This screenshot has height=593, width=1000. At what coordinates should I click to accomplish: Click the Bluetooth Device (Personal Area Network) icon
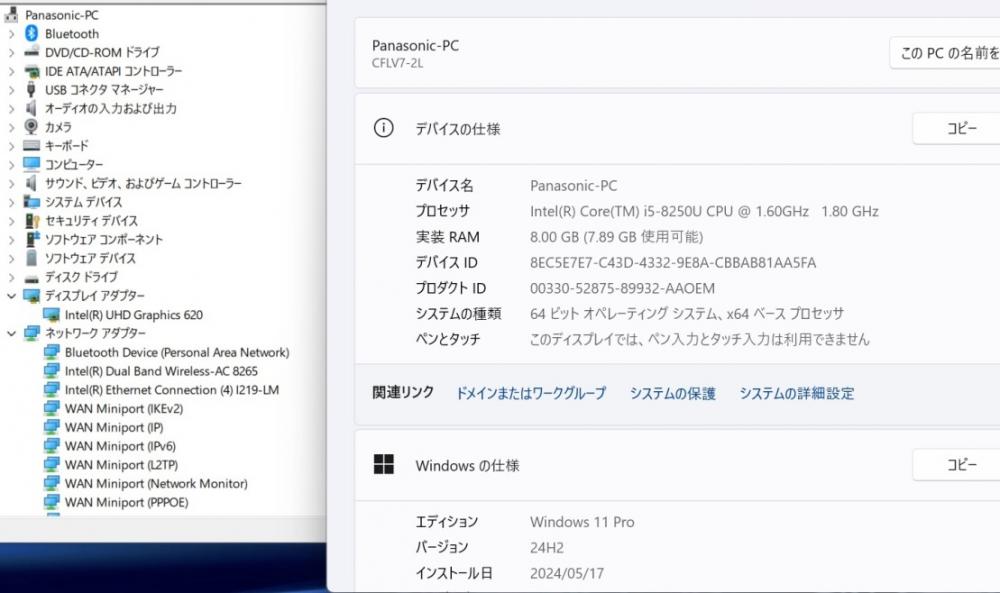click(x=52, y=352)
